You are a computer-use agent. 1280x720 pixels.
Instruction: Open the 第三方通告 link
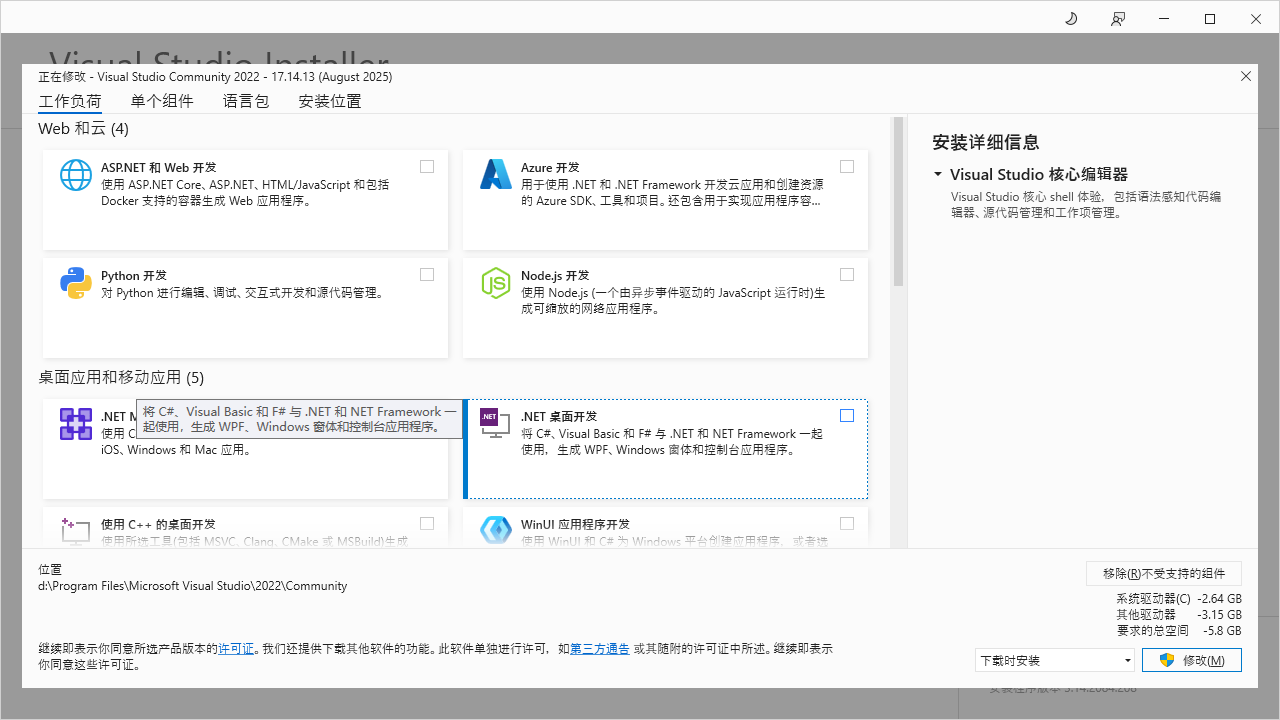pyautogui.click(x=600, y=649)
